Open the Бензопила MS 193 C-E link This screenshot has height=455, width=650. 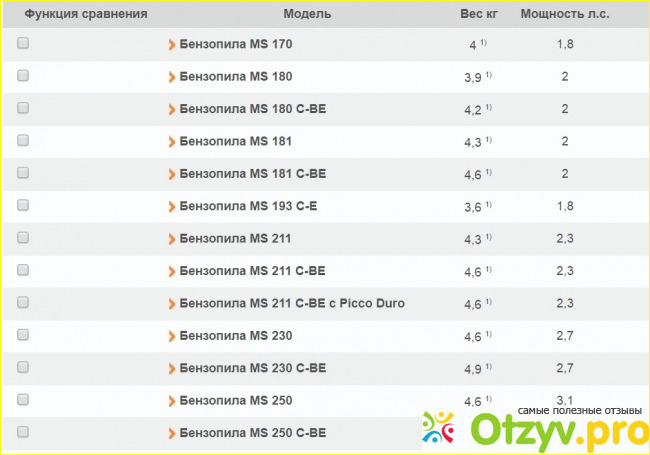[x=248, y=206]
